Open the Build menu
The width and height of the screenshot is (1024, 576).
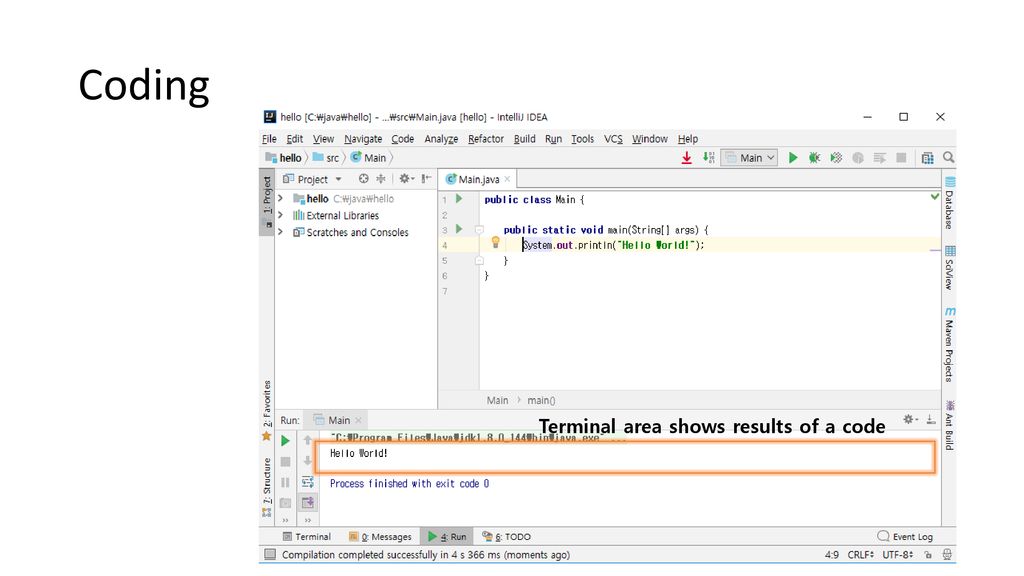point(524,138)
